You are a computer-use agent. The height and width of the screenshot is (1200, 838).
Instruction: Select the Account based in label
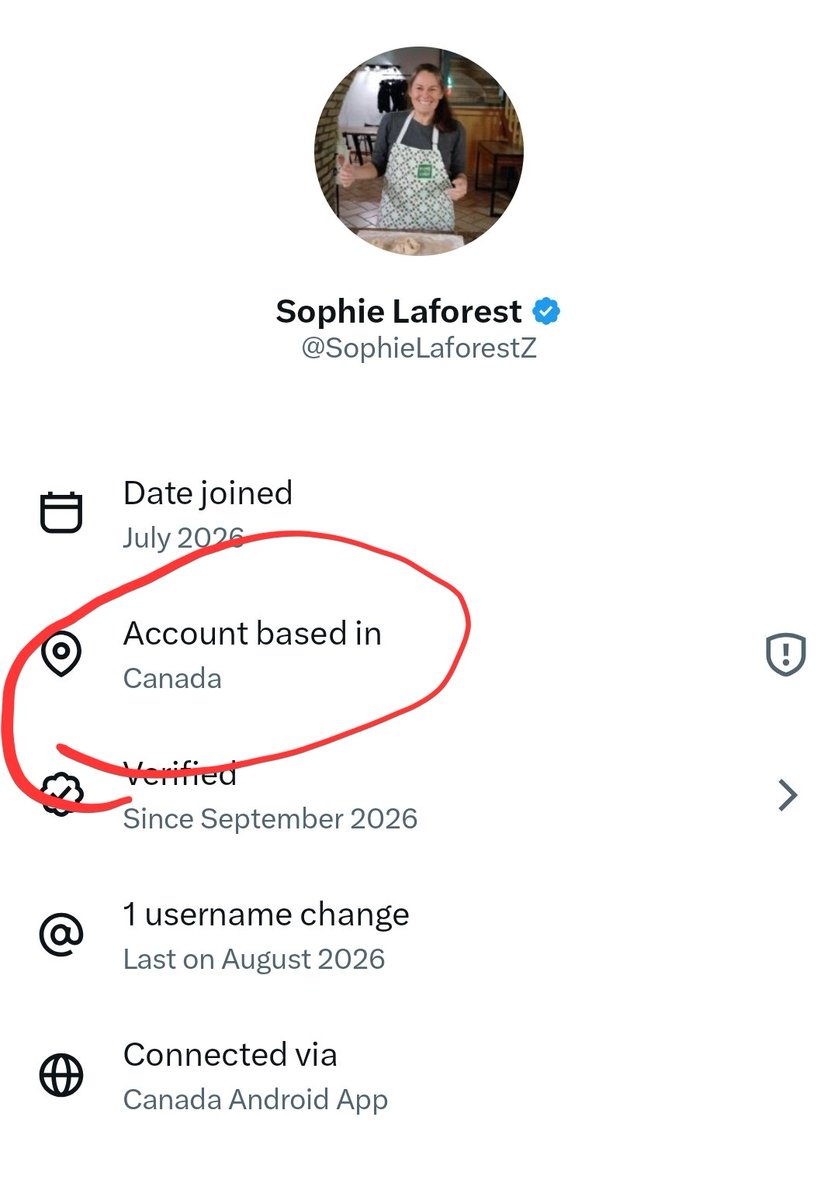[252, 633]
